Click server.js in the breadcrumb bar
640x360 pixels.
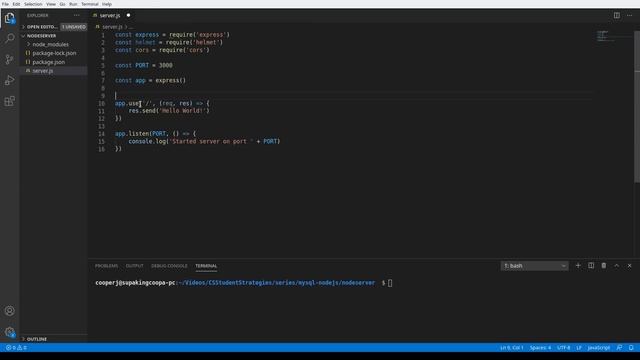(112, 27)
